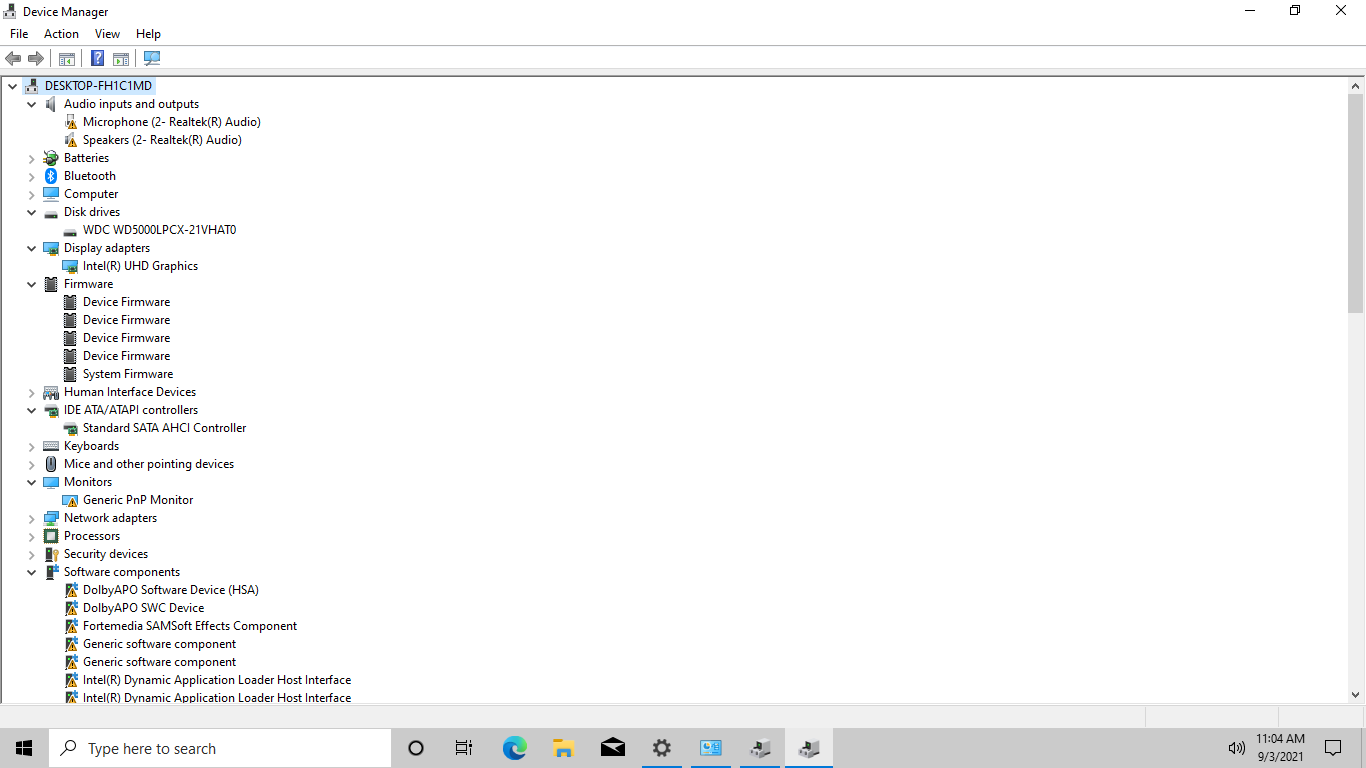Expand the Network adapters node arrow

tap(32, 518)
